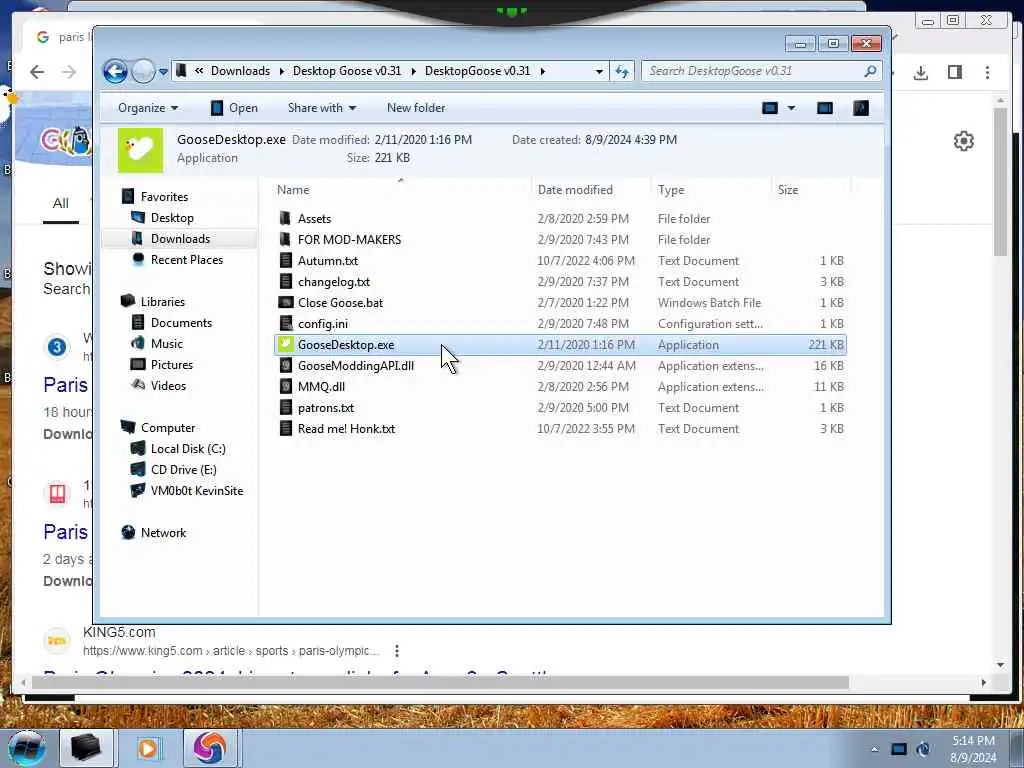This screenshot has height=768, width=1024.
Task: Sort by the Size column header
Action: tap(788, 190)
